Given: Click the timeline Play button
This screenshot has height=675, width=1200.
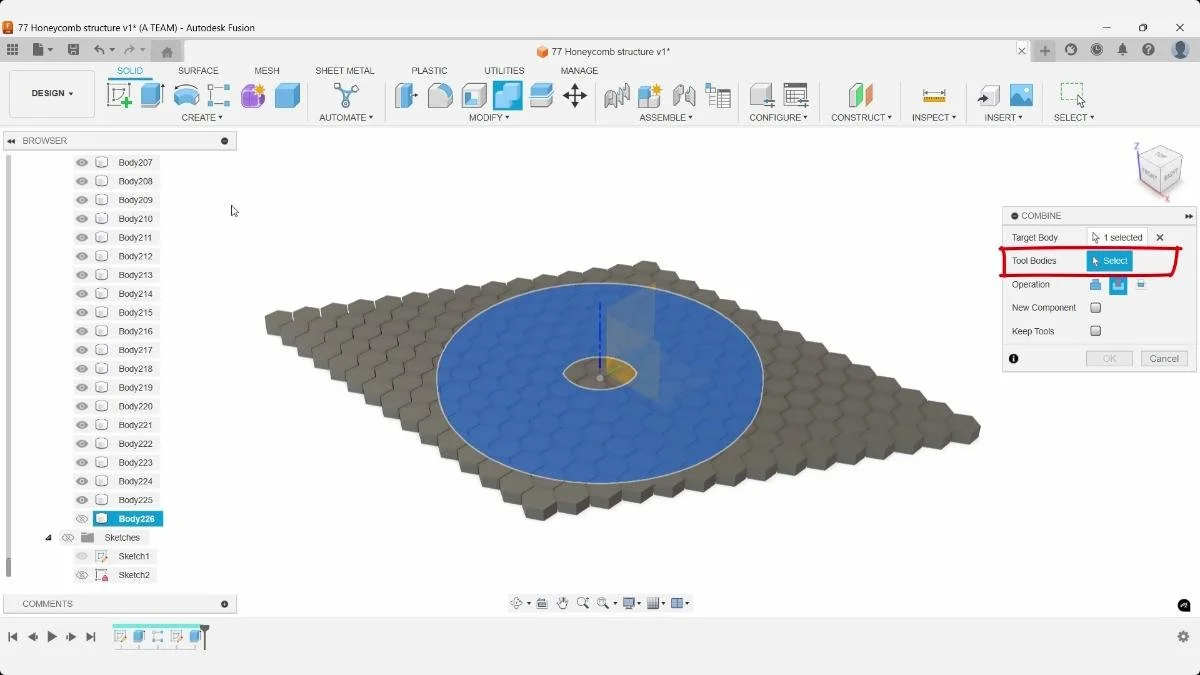Looking at the screenshot, I should point(52,637).
